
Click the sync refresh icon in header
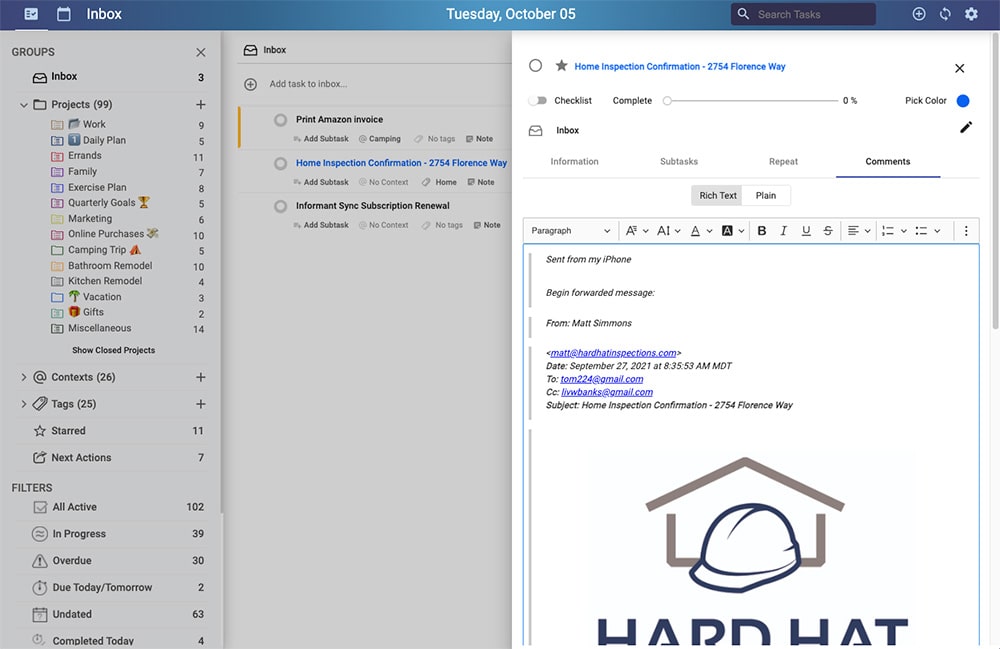[x=945, y=14]
